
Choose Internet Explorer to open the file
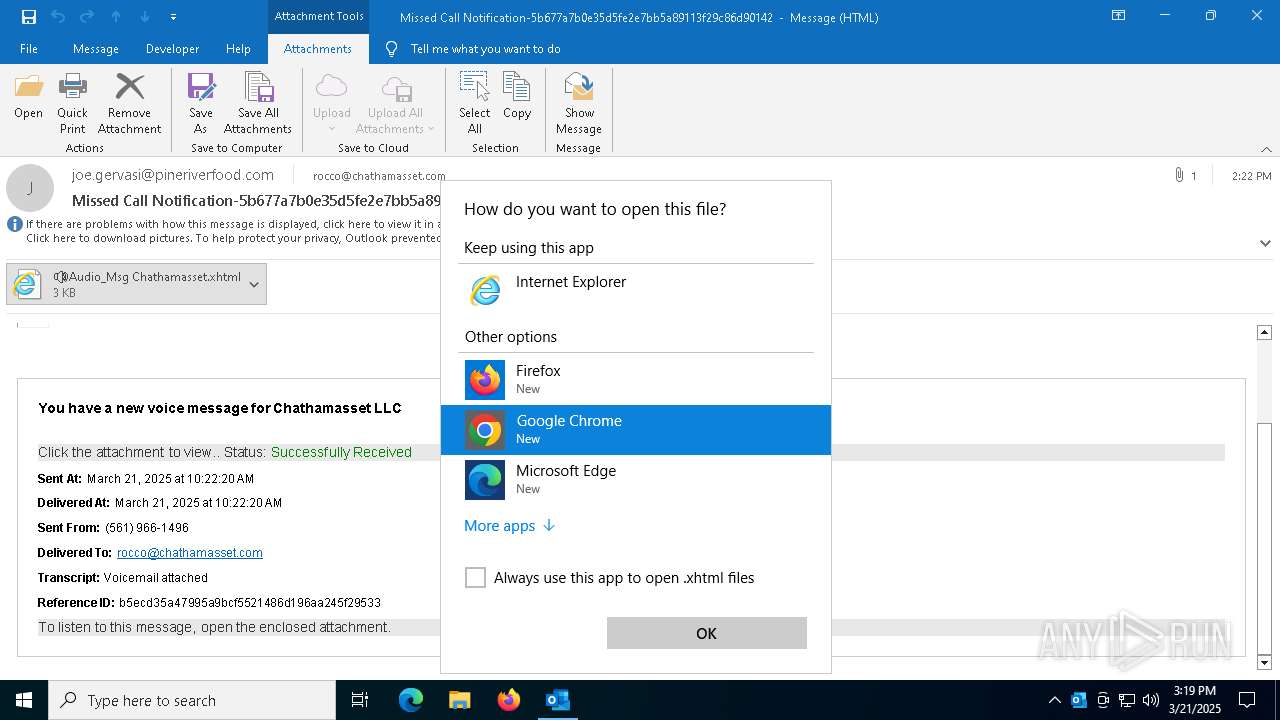[636, 291]
